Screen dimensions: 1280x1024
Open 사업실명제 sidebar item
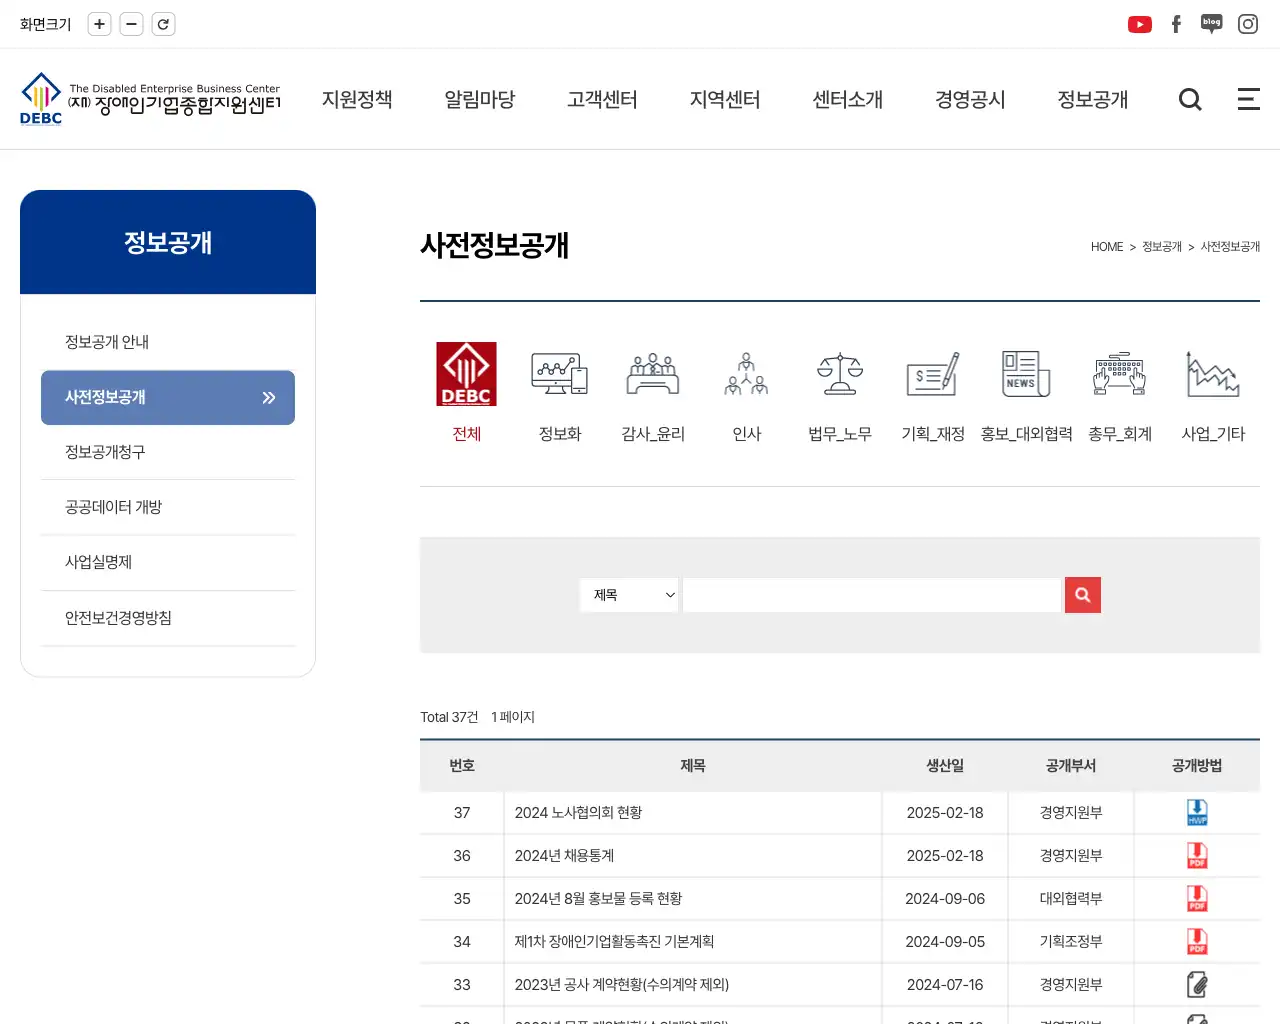(x=168, y=562)
